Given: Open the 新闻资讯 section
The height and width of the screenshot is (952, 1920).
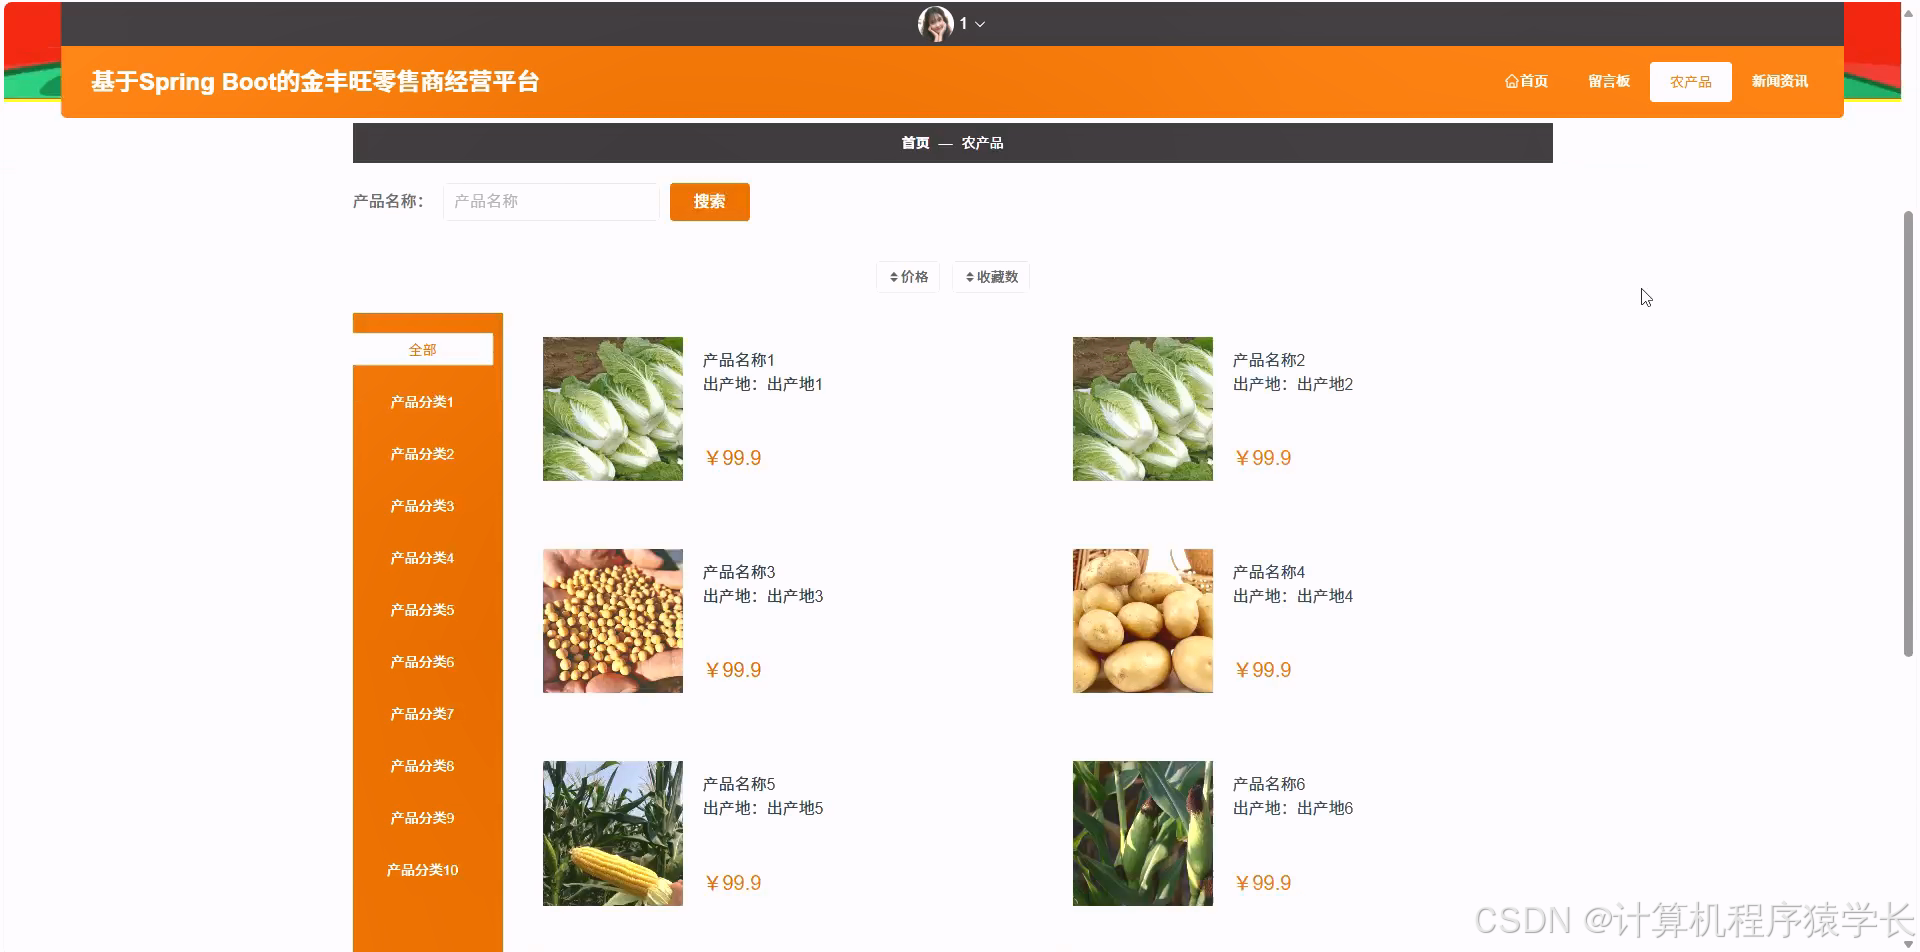Looking at the screenshot, I should tap(1780, 81).
